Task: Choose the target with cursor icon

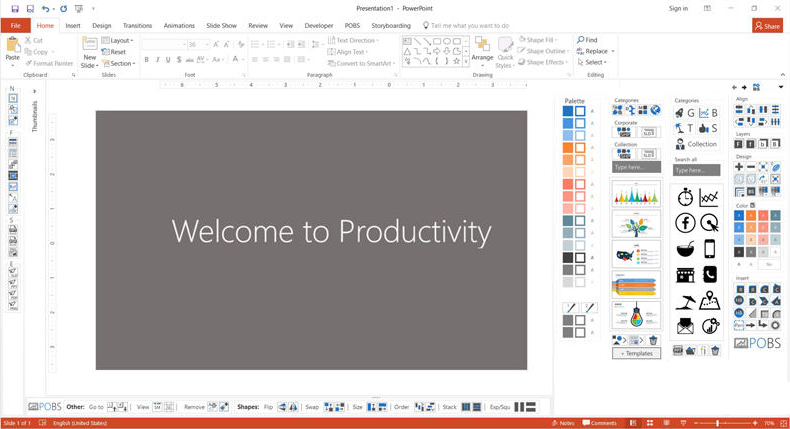Action: point(709,223)
